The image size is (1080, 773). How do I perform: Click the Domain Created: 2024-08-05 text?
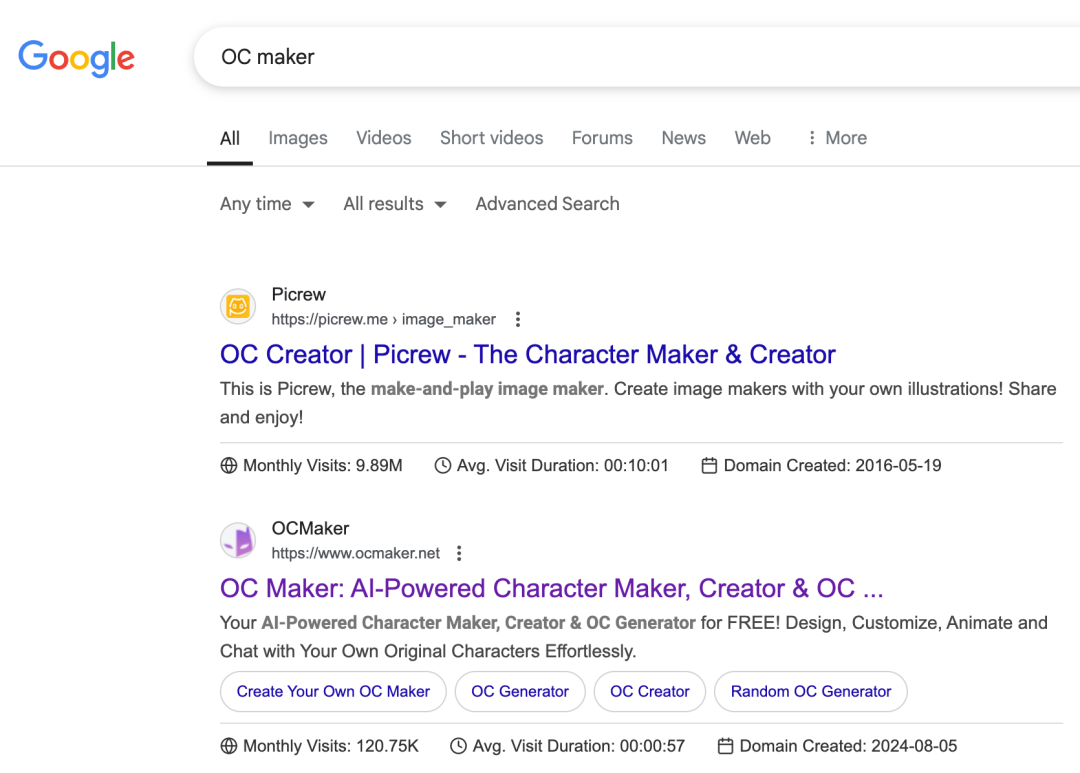848,746
